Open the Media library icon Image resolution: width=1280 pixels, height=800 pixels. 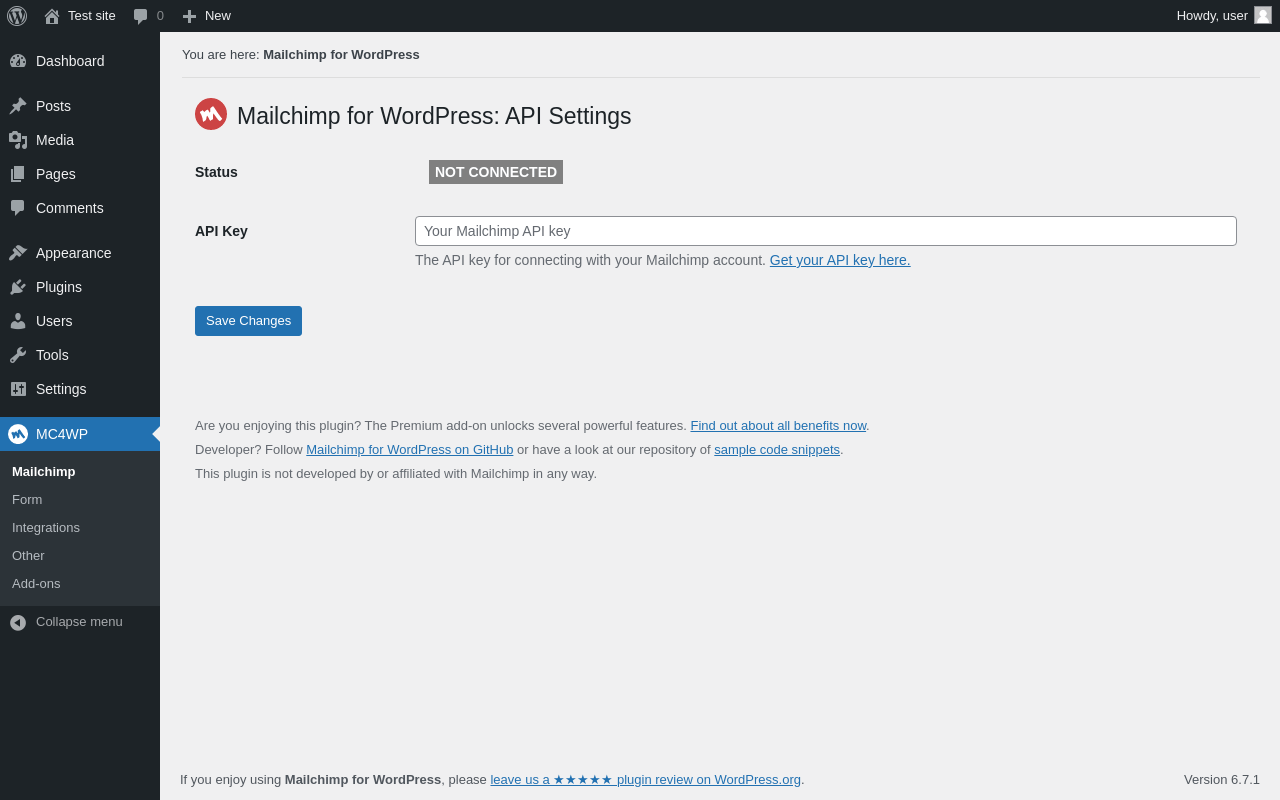(x=18, y=140)
